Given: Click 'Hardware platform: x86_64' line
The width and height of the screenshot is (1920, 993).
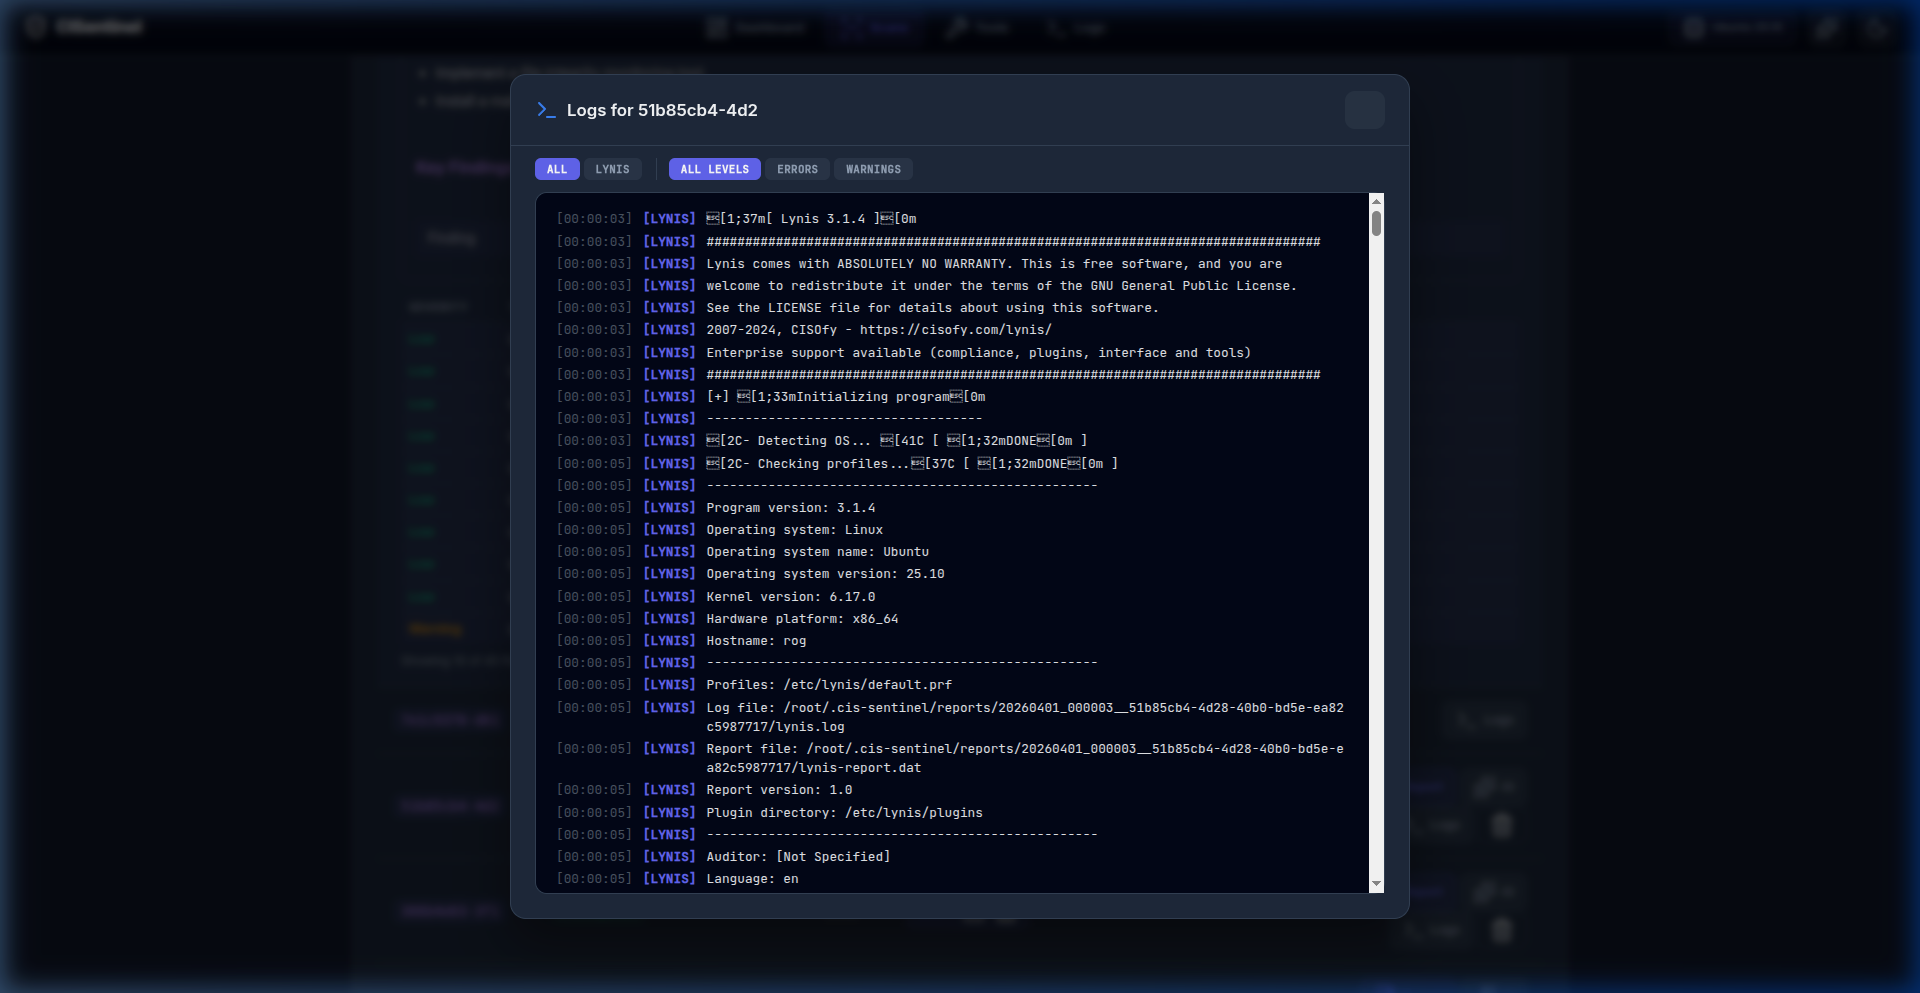Looking at the screenshot, I should click(x=954, y=619).
